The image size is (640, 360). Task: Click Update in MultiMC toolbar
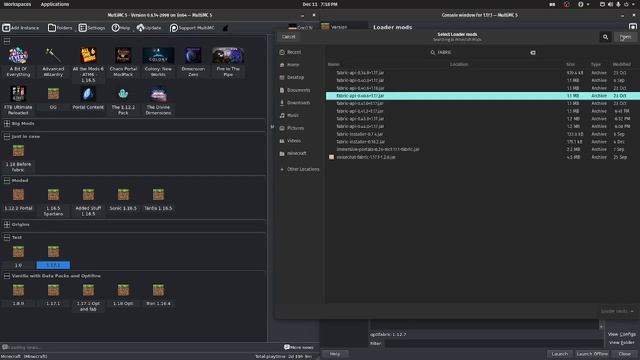pyautogui.click(x=149, y=28)
